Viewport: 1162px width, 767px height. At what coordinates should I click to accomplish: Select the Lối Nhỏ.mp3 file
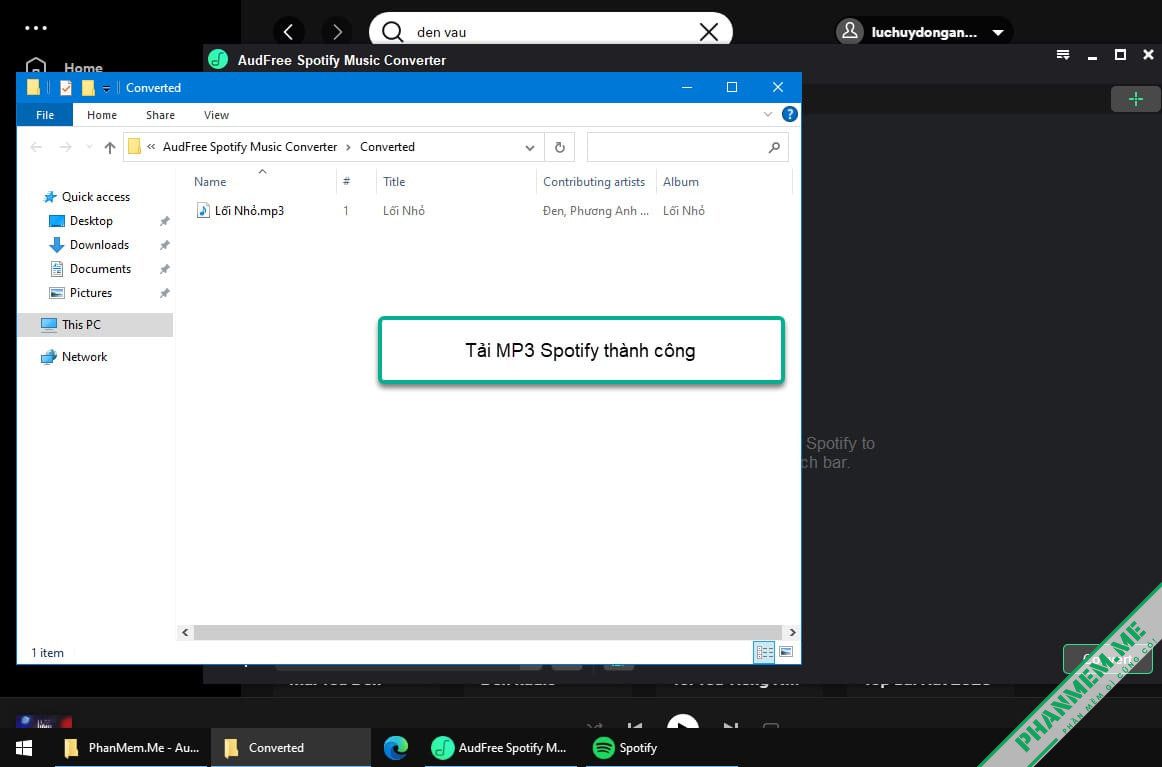pyautogui.click(x=240, y=210)
